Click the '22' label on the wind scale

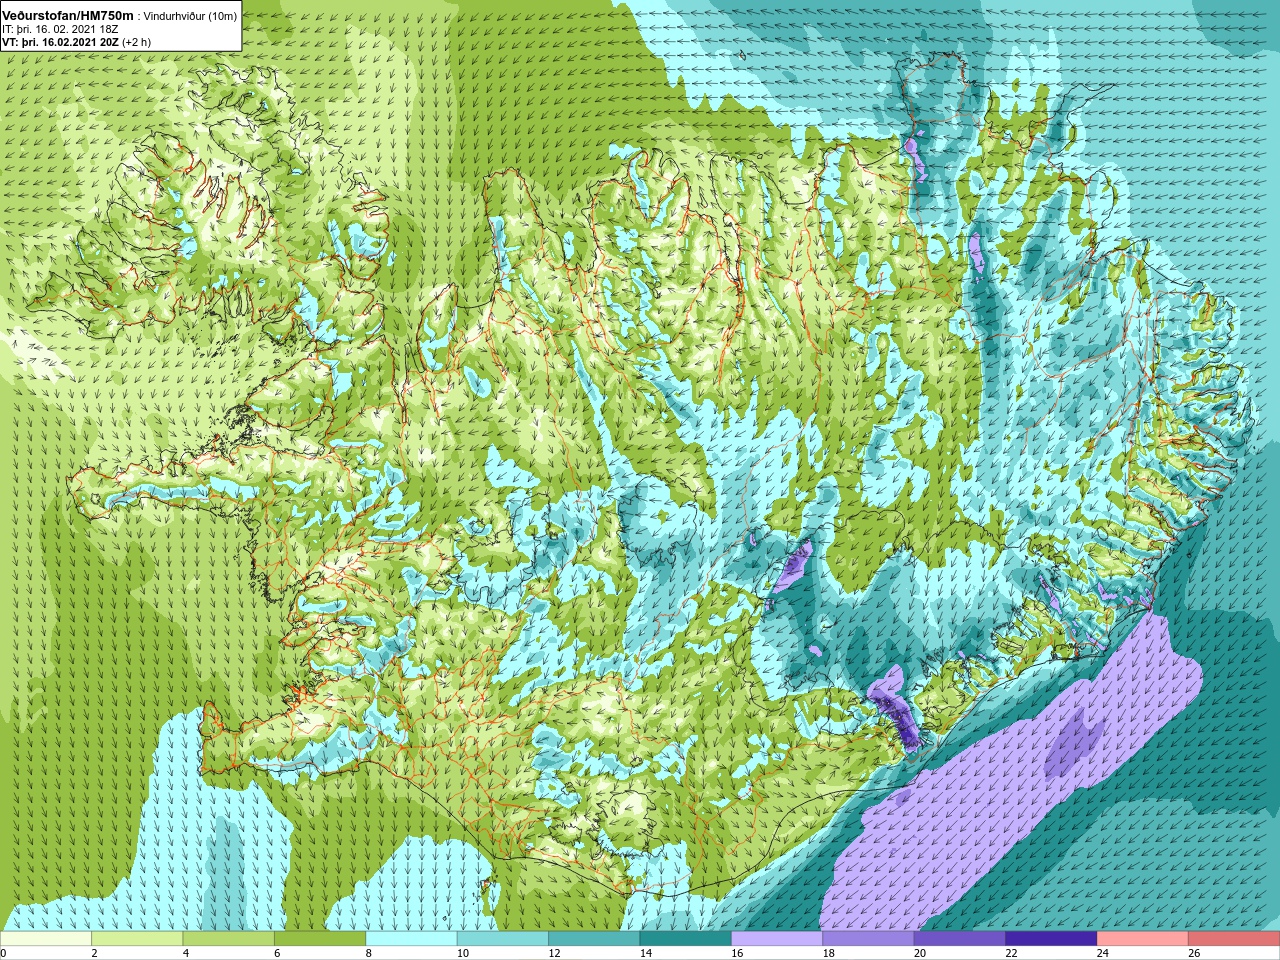[1011, 953]
